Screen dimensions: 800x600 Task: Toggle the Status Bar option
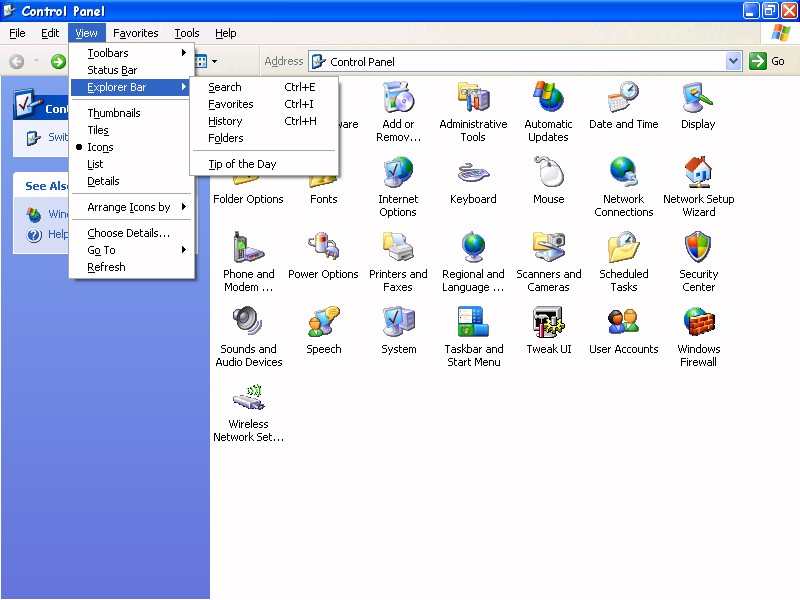point(132,70)
